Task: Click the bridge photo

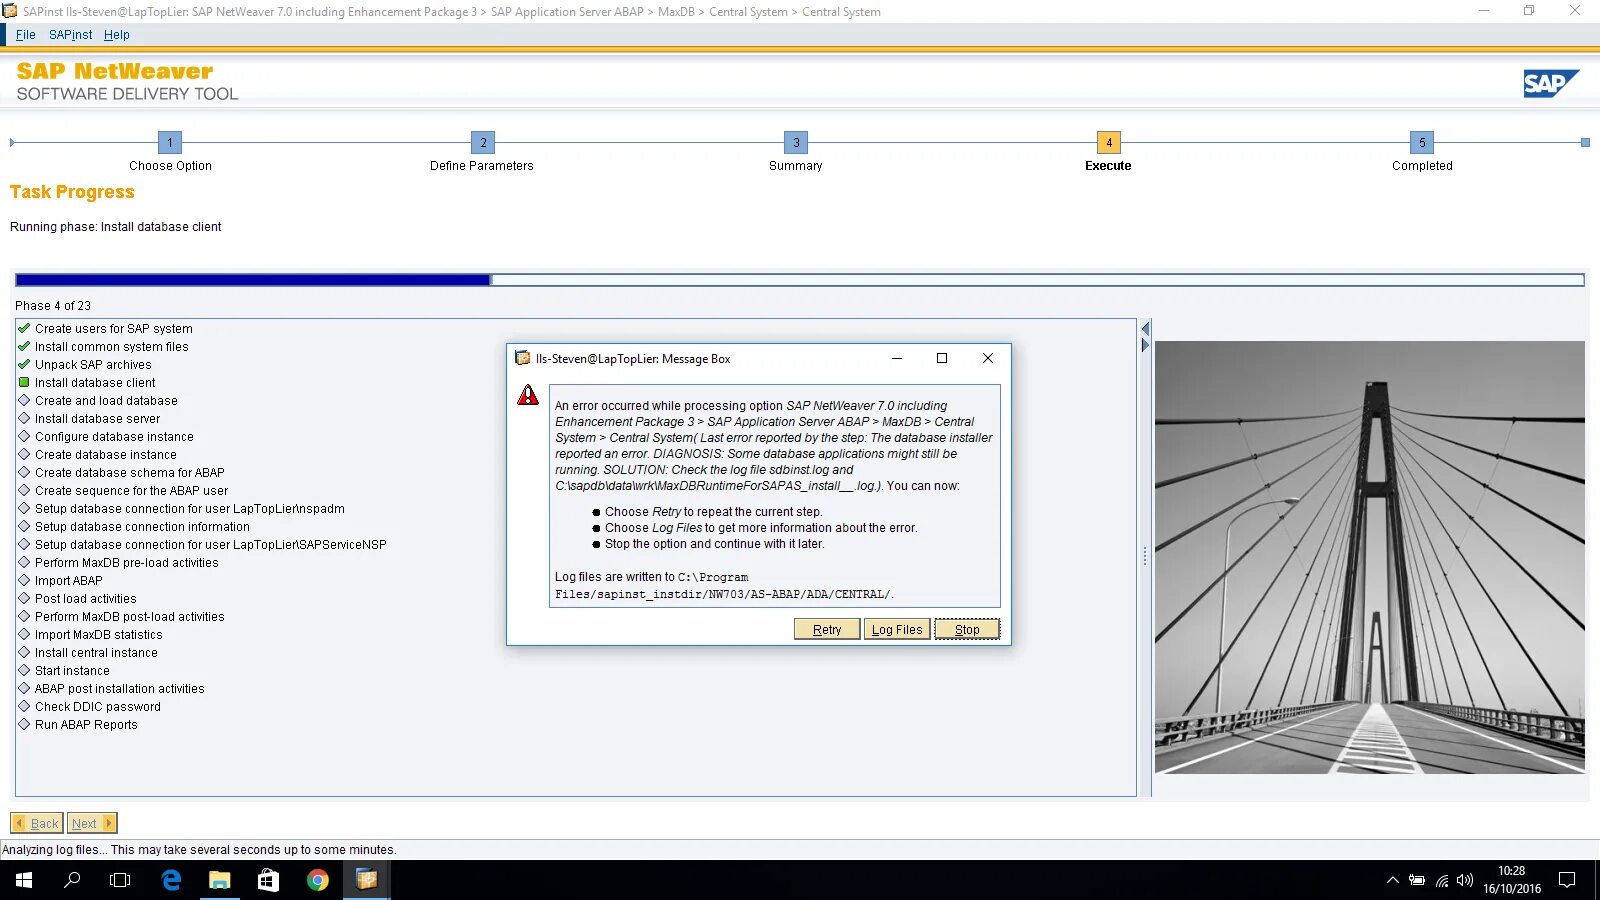Action: click(x=1370, y=557)
